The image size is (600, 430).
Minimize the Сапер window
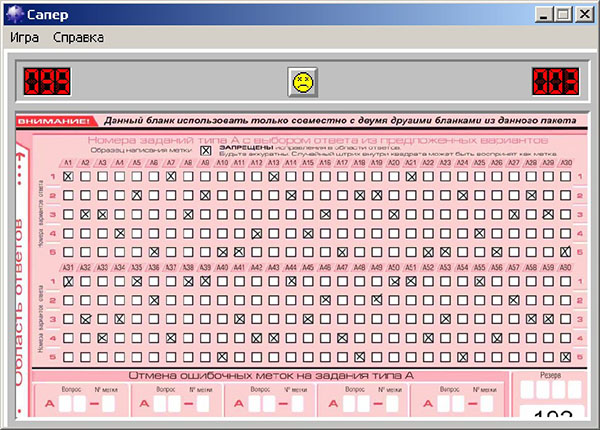(x=543, y=15)
